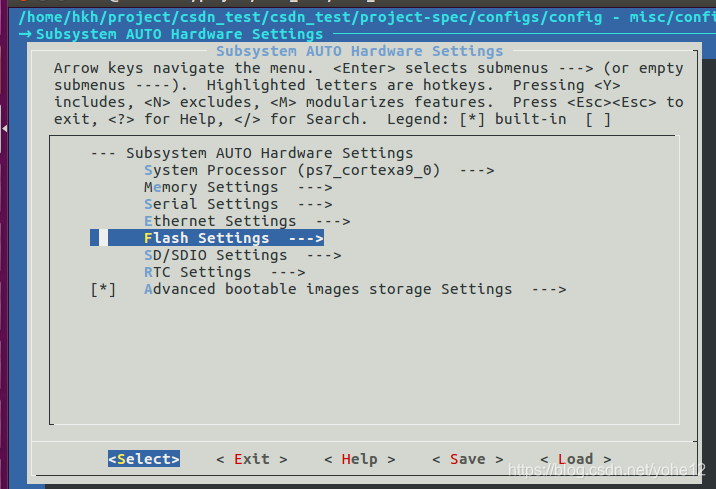Click the < Load > button
The width and height of the screenshot is (716, 489).
point(575,459)
